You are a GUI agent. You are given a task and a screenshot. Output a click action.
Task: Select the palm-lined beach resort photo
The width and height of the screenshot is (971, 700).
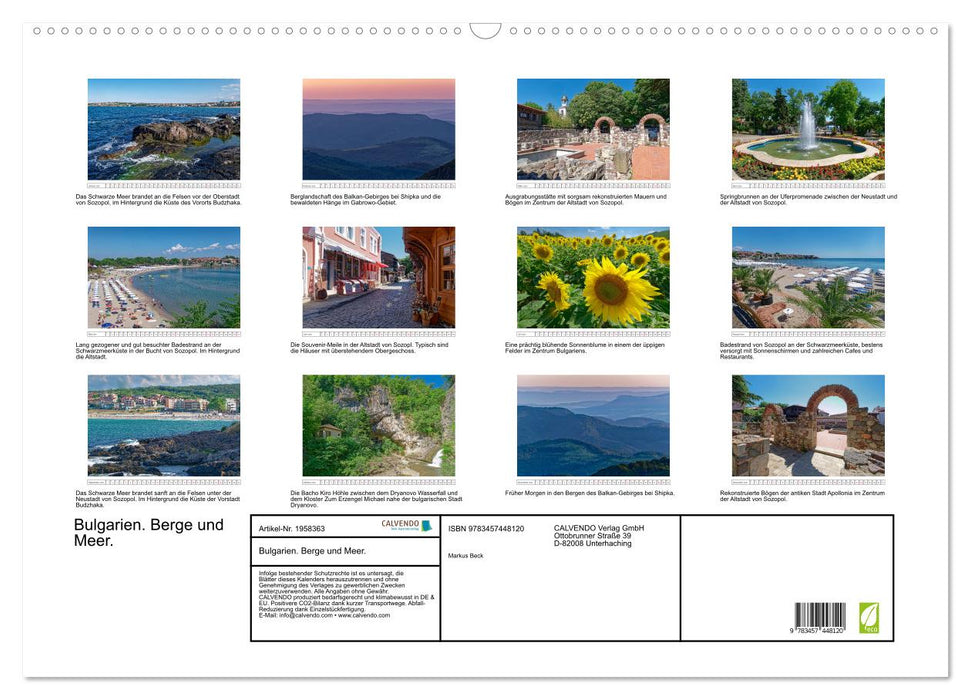(808, 278)
